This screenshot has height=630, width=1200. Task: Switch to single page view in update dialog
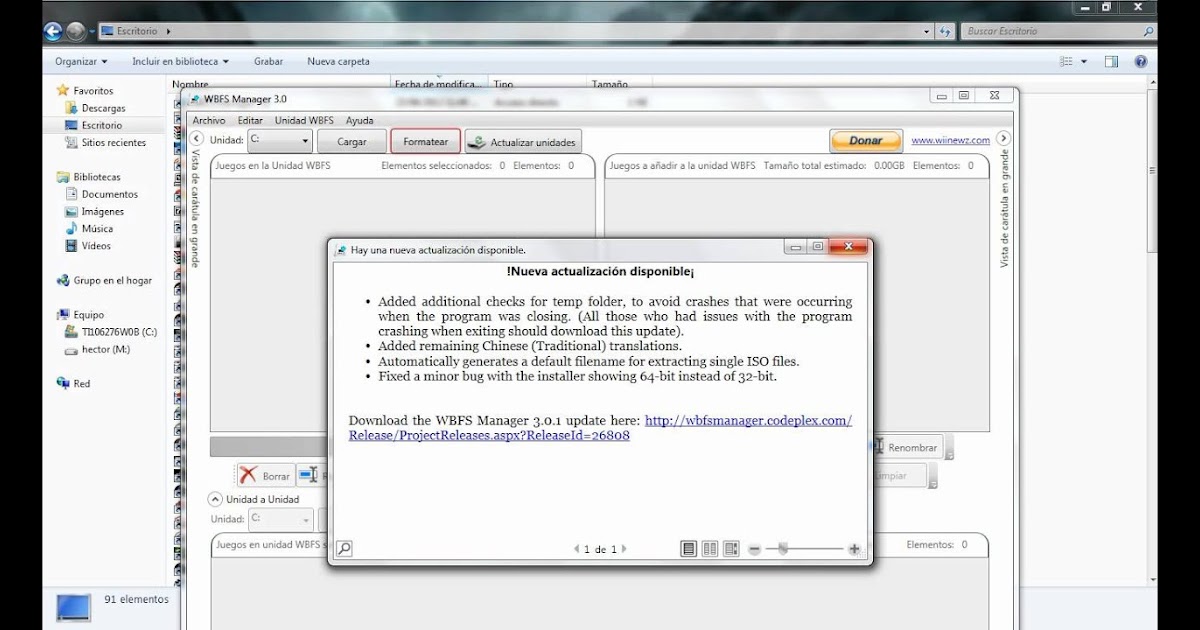[689, 549]
